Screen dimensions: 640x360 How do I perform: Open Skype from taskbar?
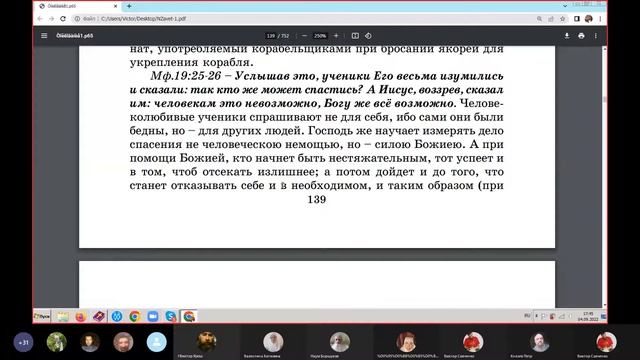[171, 316]
